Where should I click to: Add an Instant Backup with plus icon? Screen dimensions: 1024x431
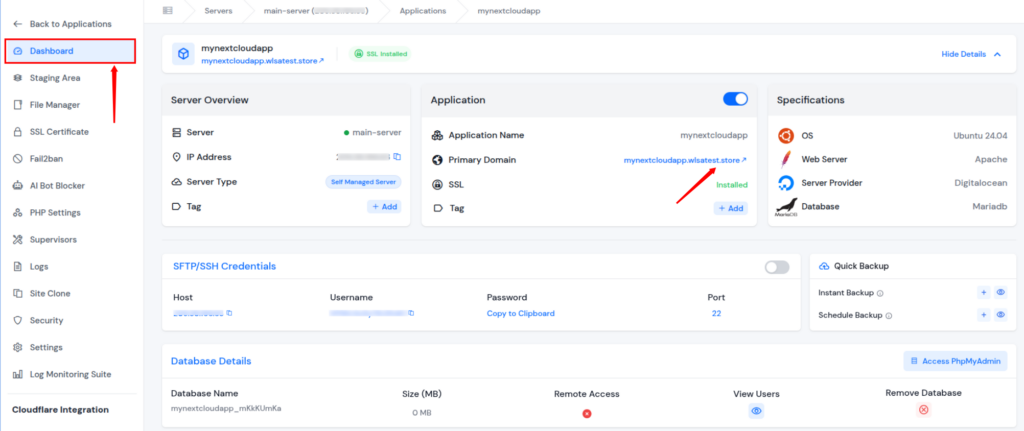click(x=984, y=293)
